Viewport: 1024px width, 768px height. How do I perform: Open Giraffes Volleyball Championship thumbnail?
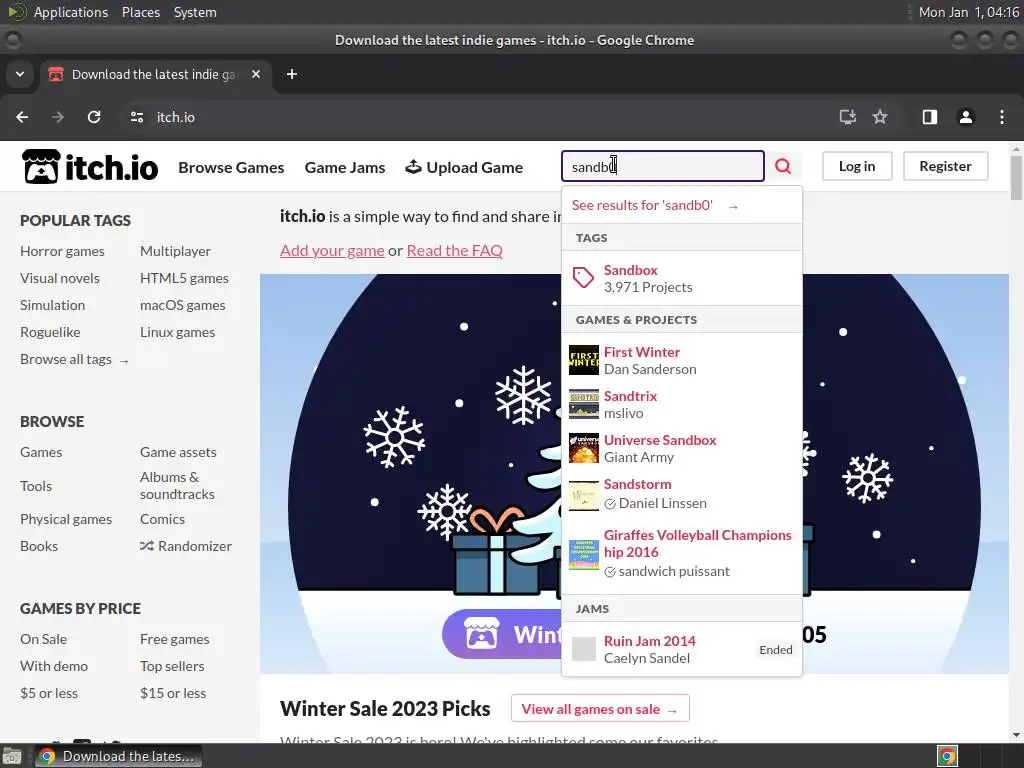[x=583, y=554]
